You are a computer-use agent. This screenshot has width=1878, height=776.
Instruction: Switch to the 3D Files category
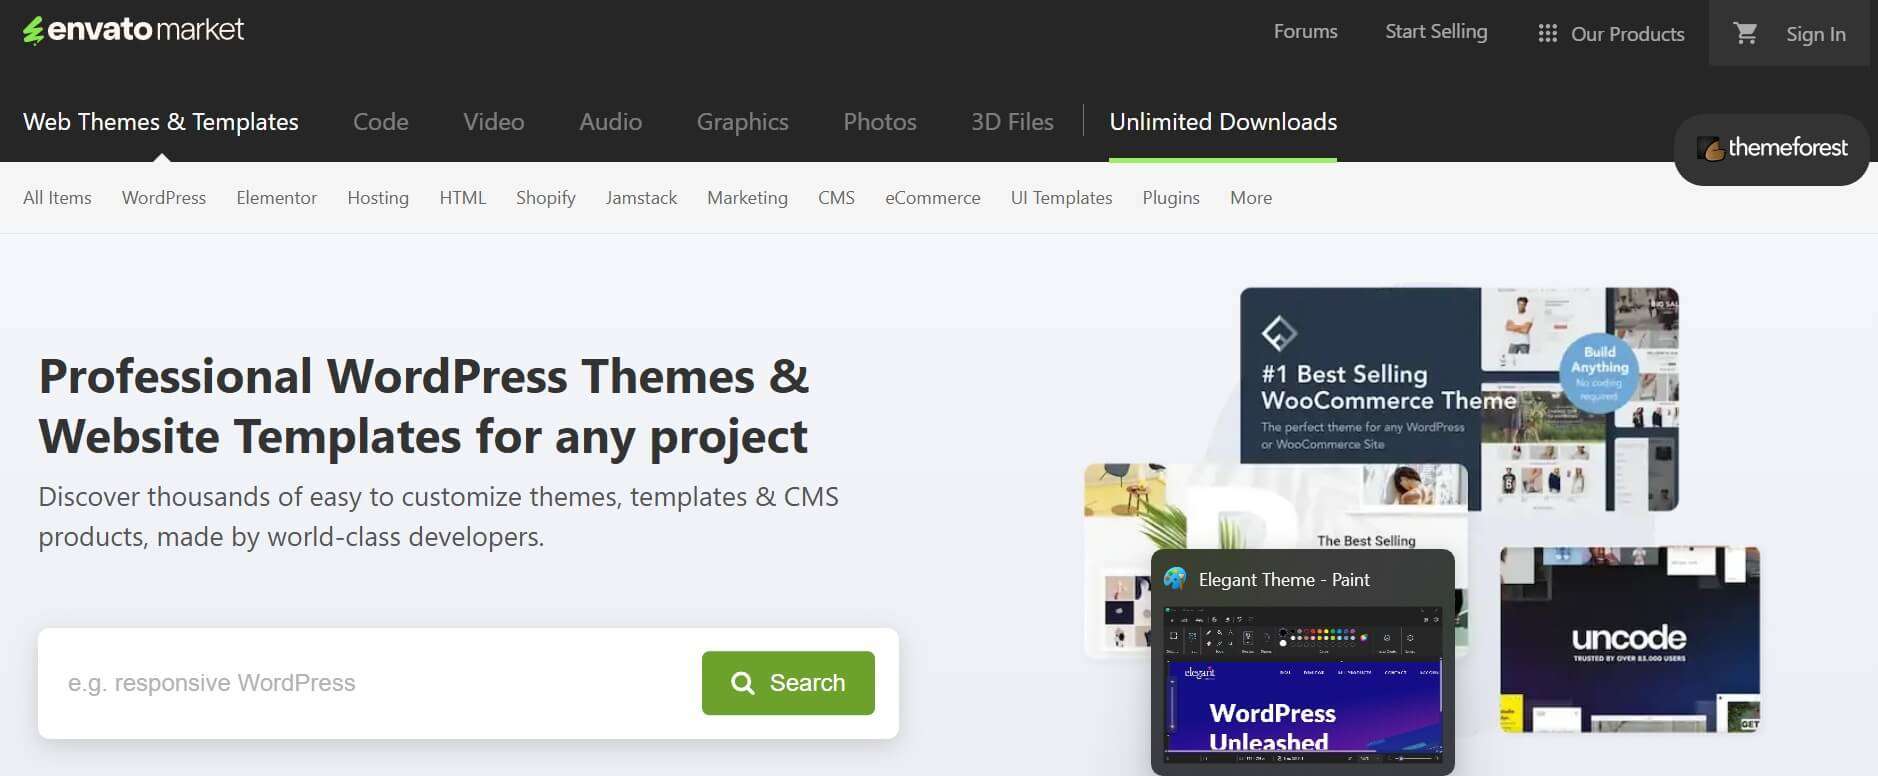click(x=1012, y=122)
